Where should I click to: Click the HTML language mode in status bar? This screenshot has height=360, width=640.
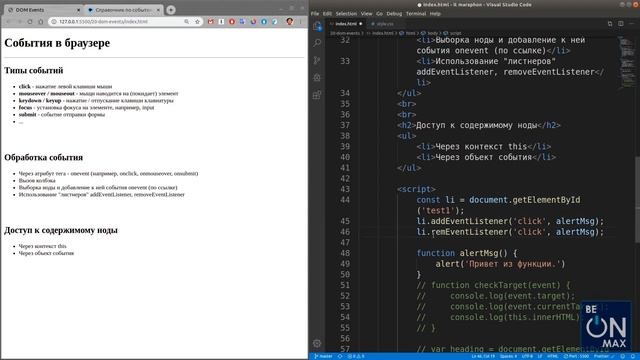552,356
